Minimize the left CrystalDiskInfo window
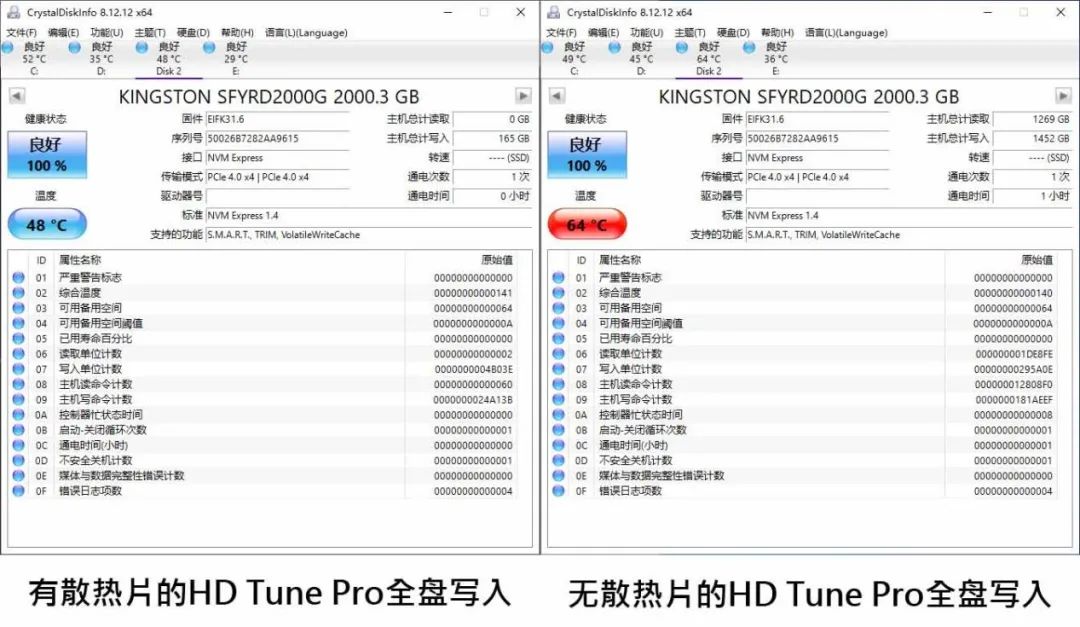 (448, 12)
